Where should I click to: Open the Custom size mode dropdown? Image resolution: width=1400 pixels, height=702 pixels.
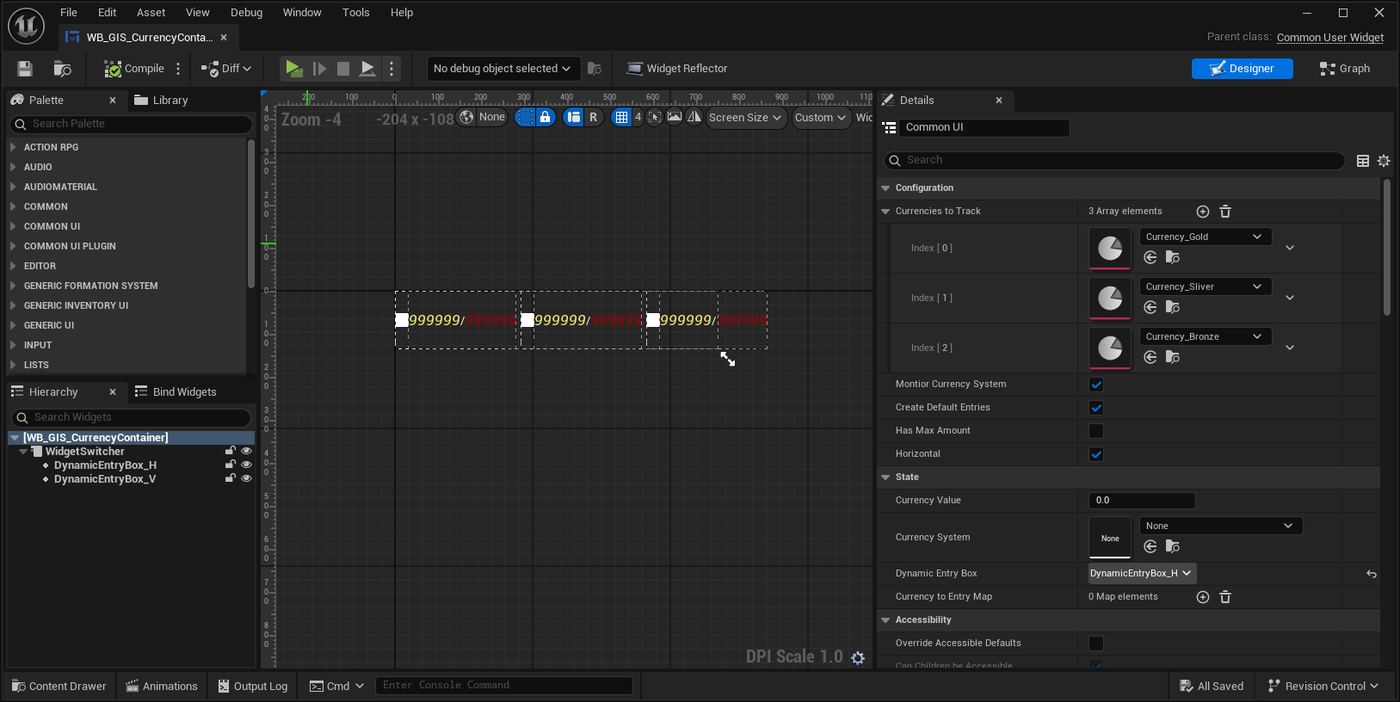coord(821,117)
